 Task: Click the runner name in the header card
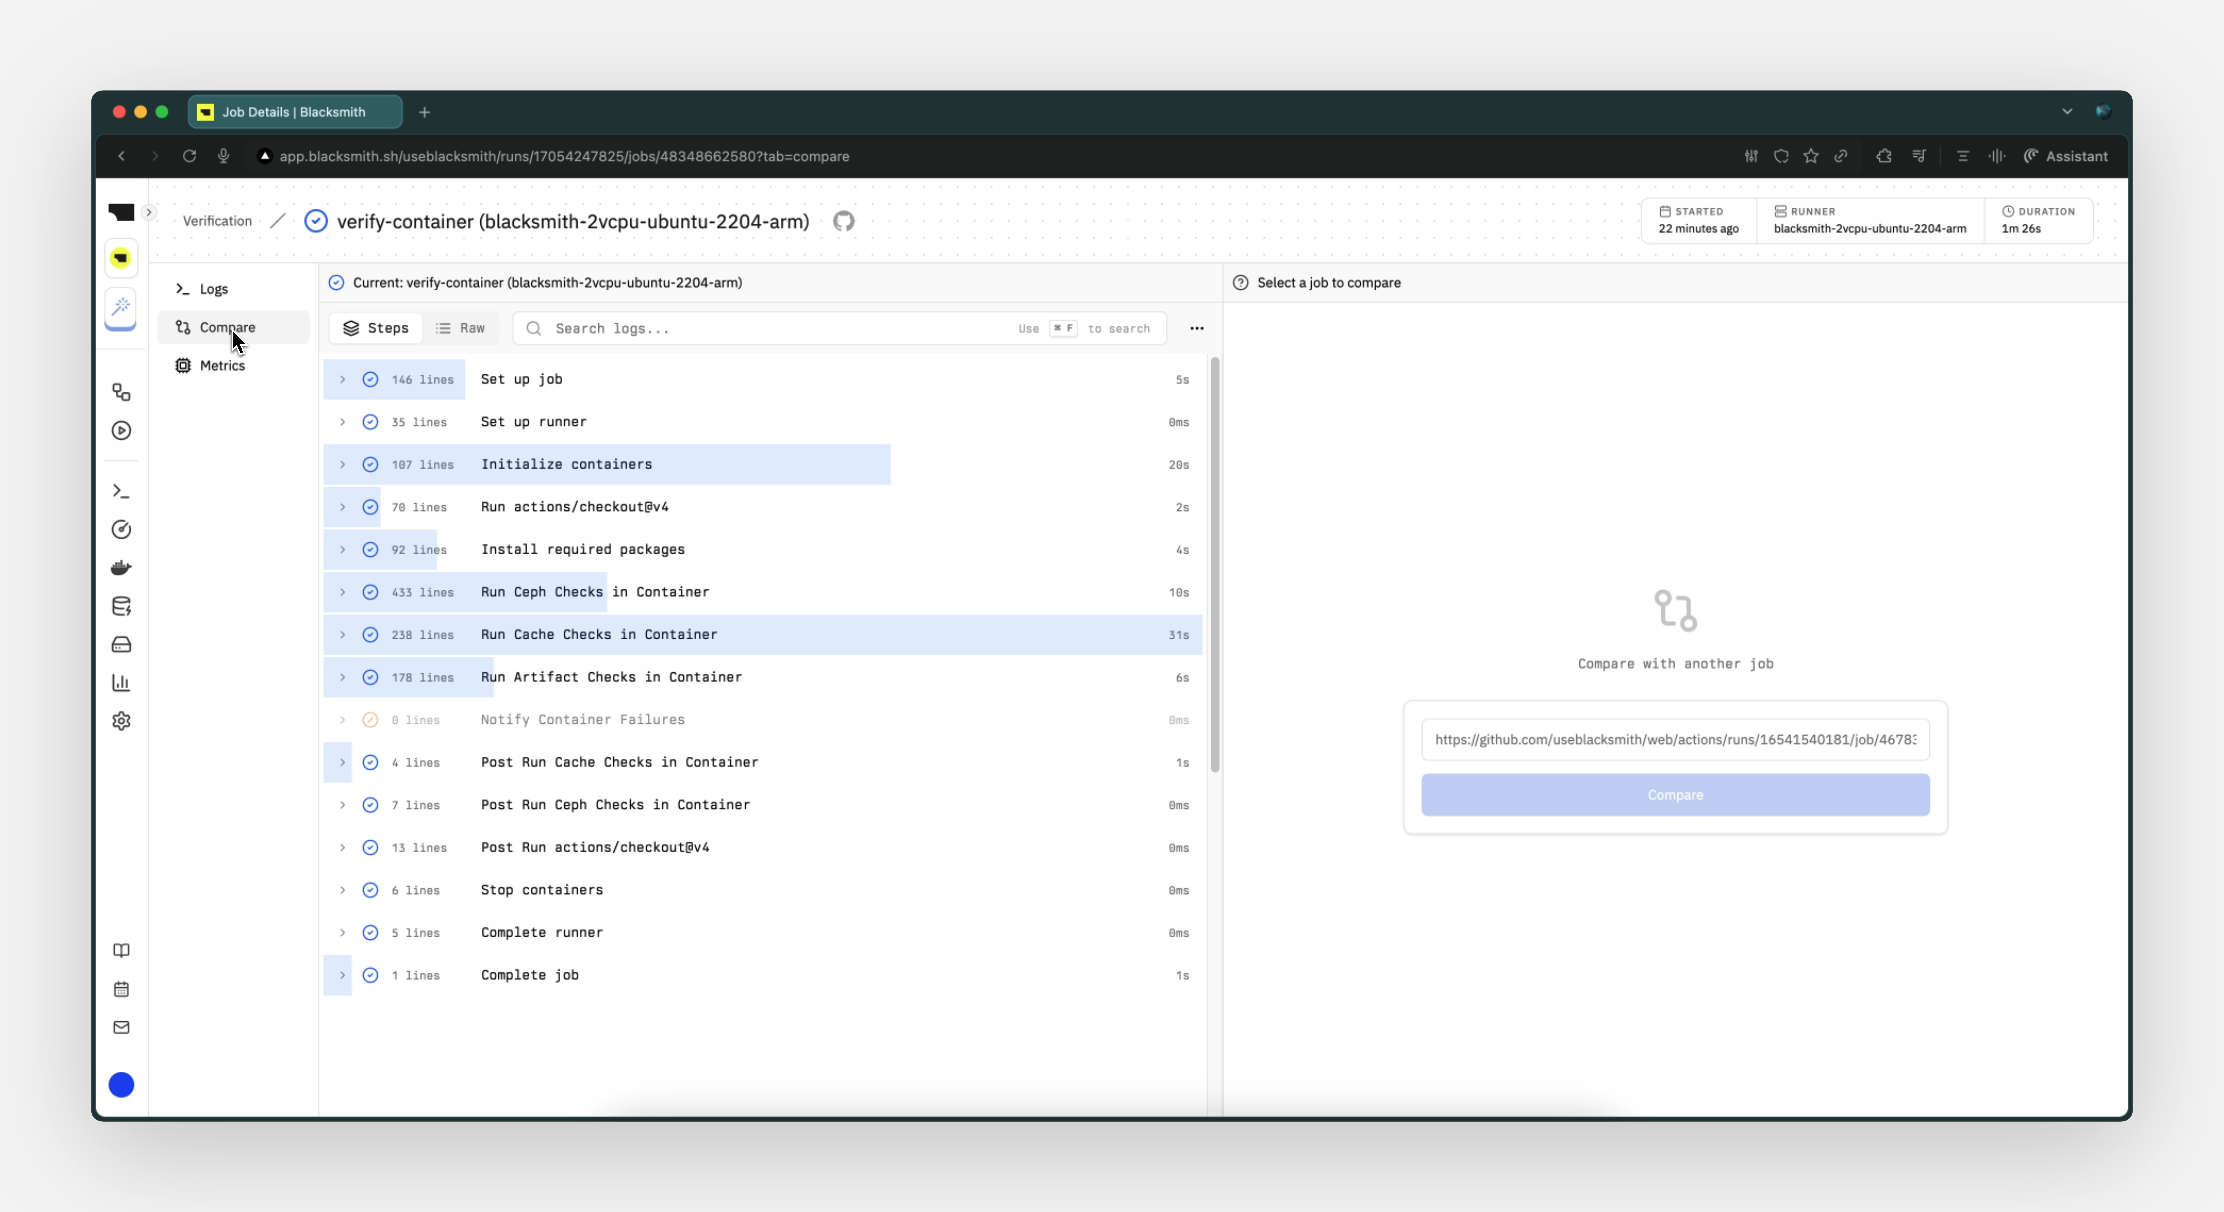click(1870, 229)
